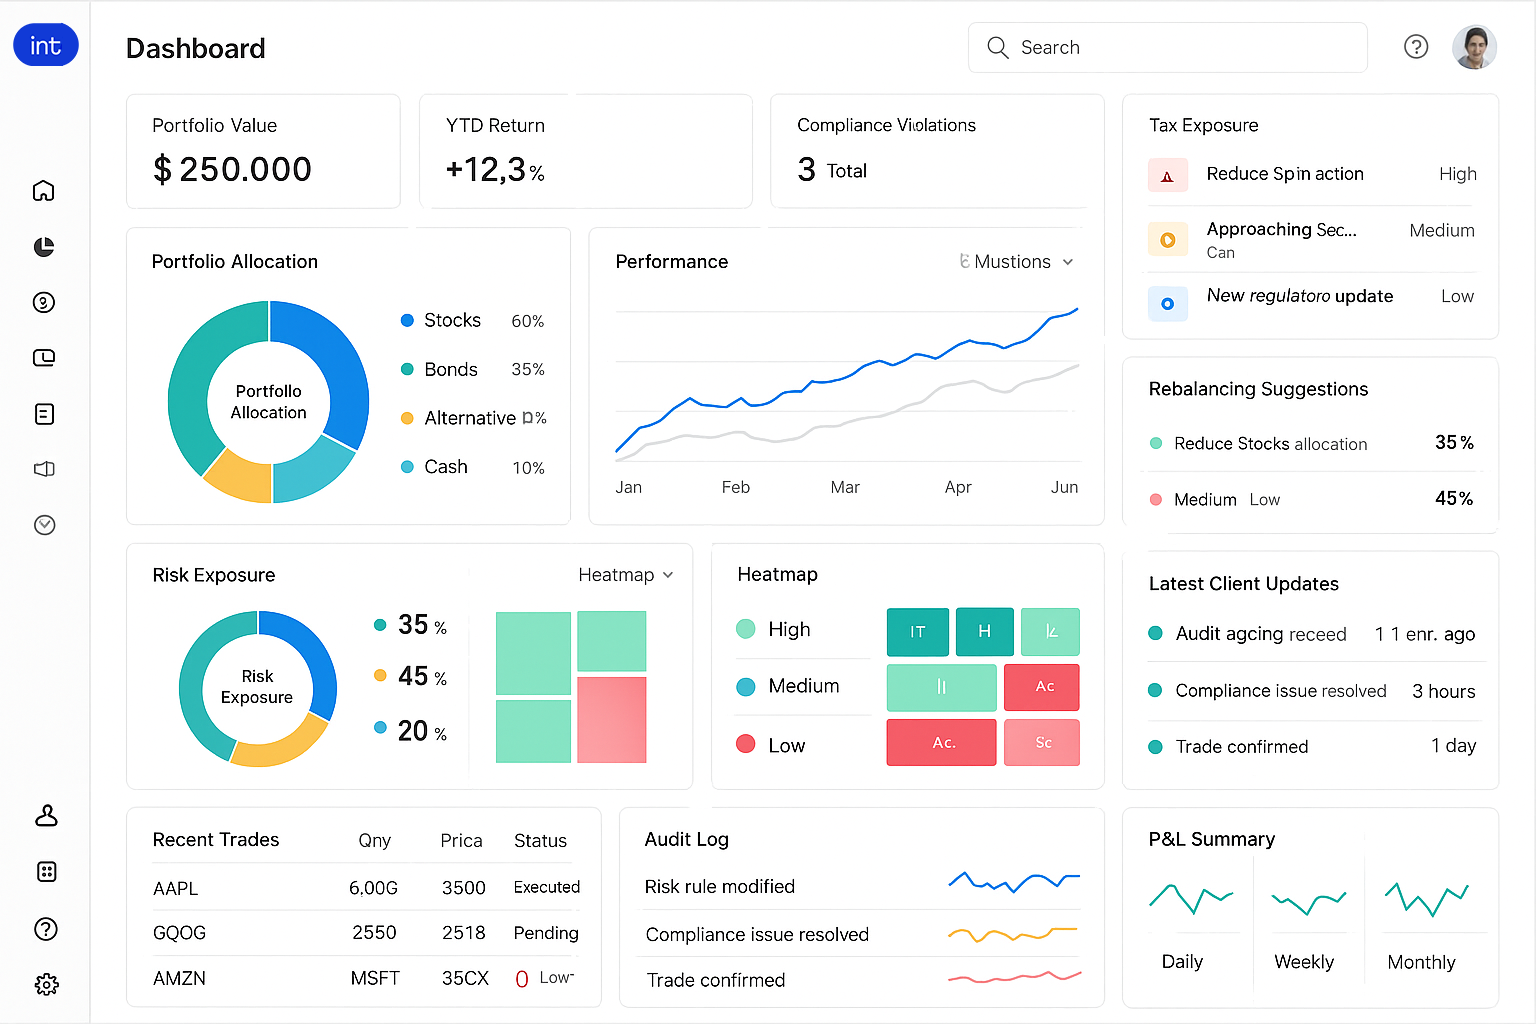Select the Monthly P&L tab
This screenshot has width=1536, height=1024.
(1421, 962)
